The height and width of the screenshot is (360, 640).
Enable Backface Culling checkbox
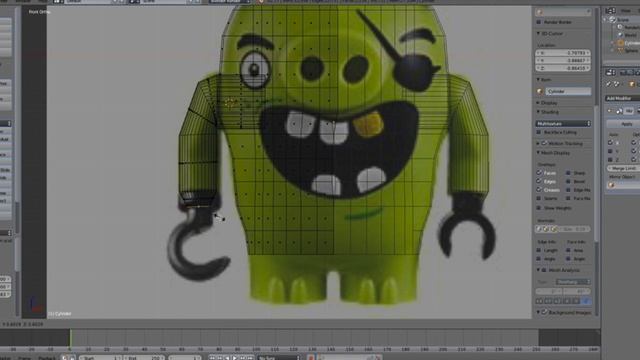tap(539, 133)
